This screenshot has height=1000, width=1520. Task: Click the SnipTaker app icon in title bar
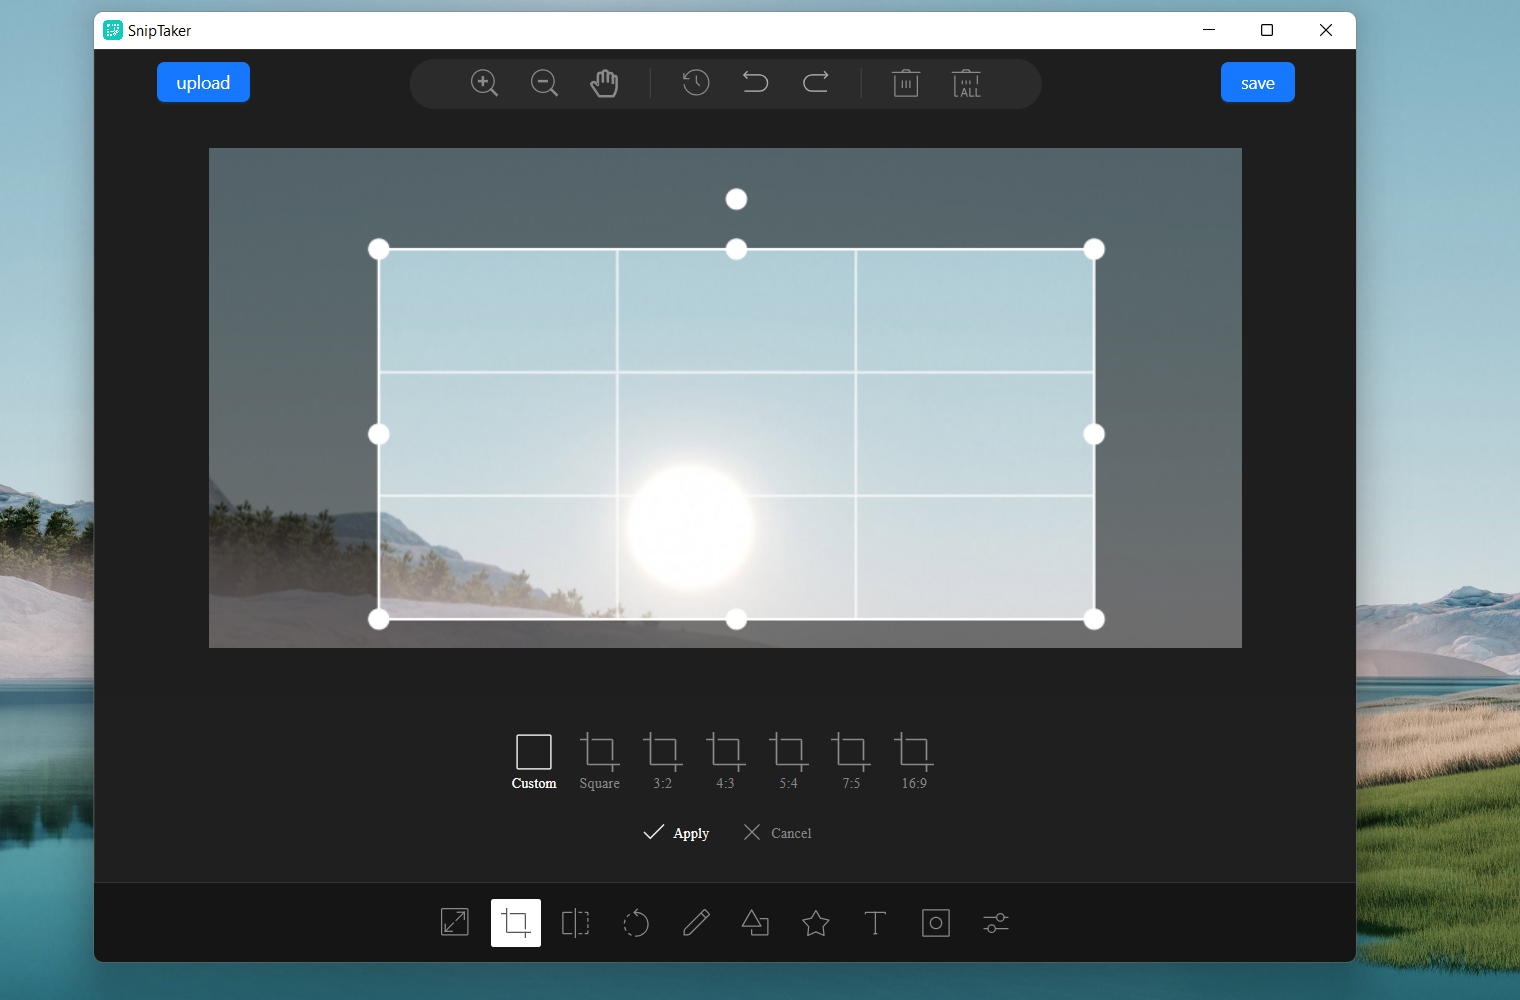pyautogui.click(x=113, y=30)
